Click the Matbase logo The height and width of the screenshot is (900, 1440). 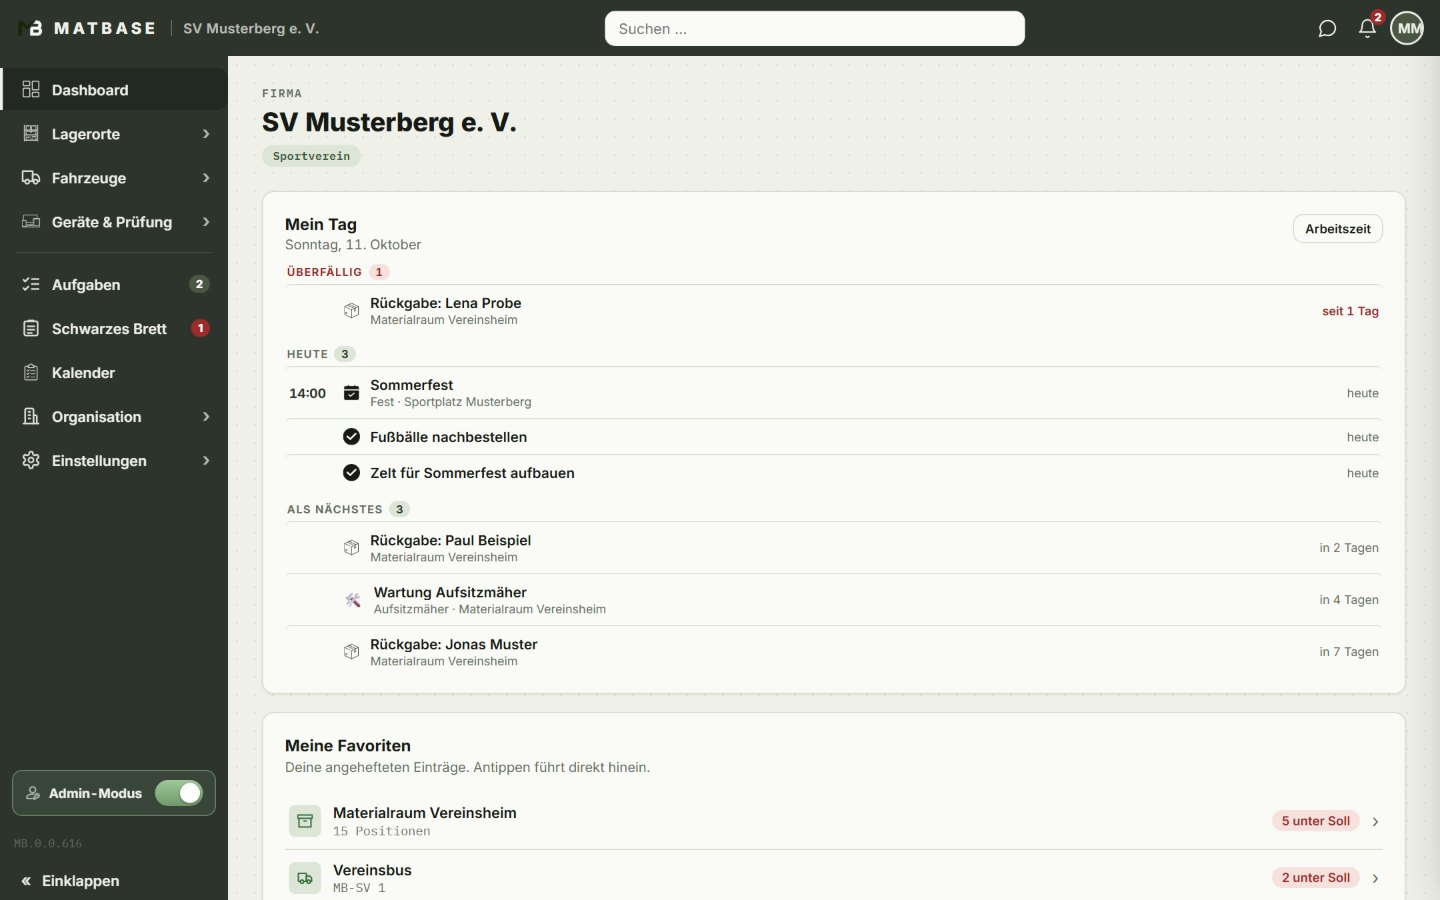87,28
